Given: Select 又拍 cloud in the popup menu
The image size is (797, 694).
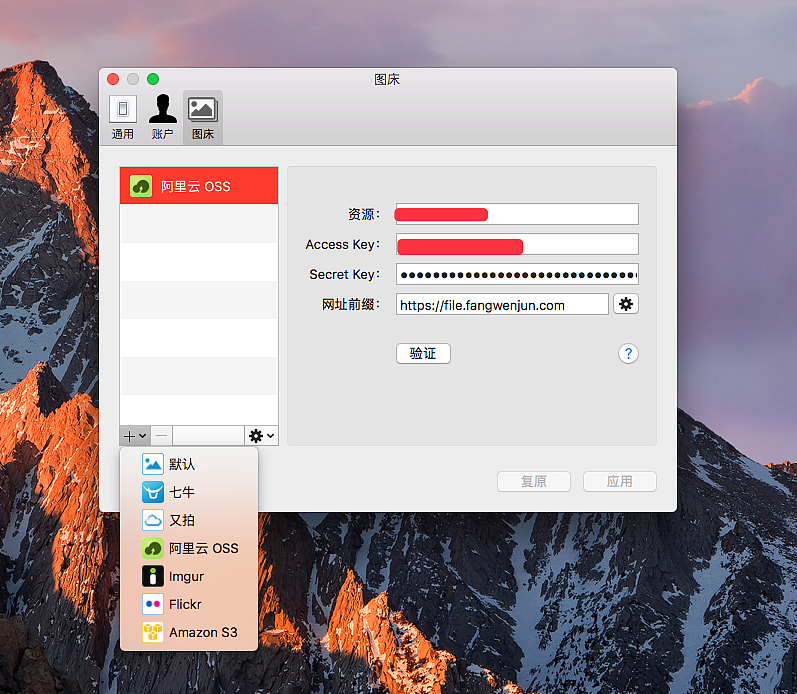Looking at the screenshot, I should click(183, 520).
